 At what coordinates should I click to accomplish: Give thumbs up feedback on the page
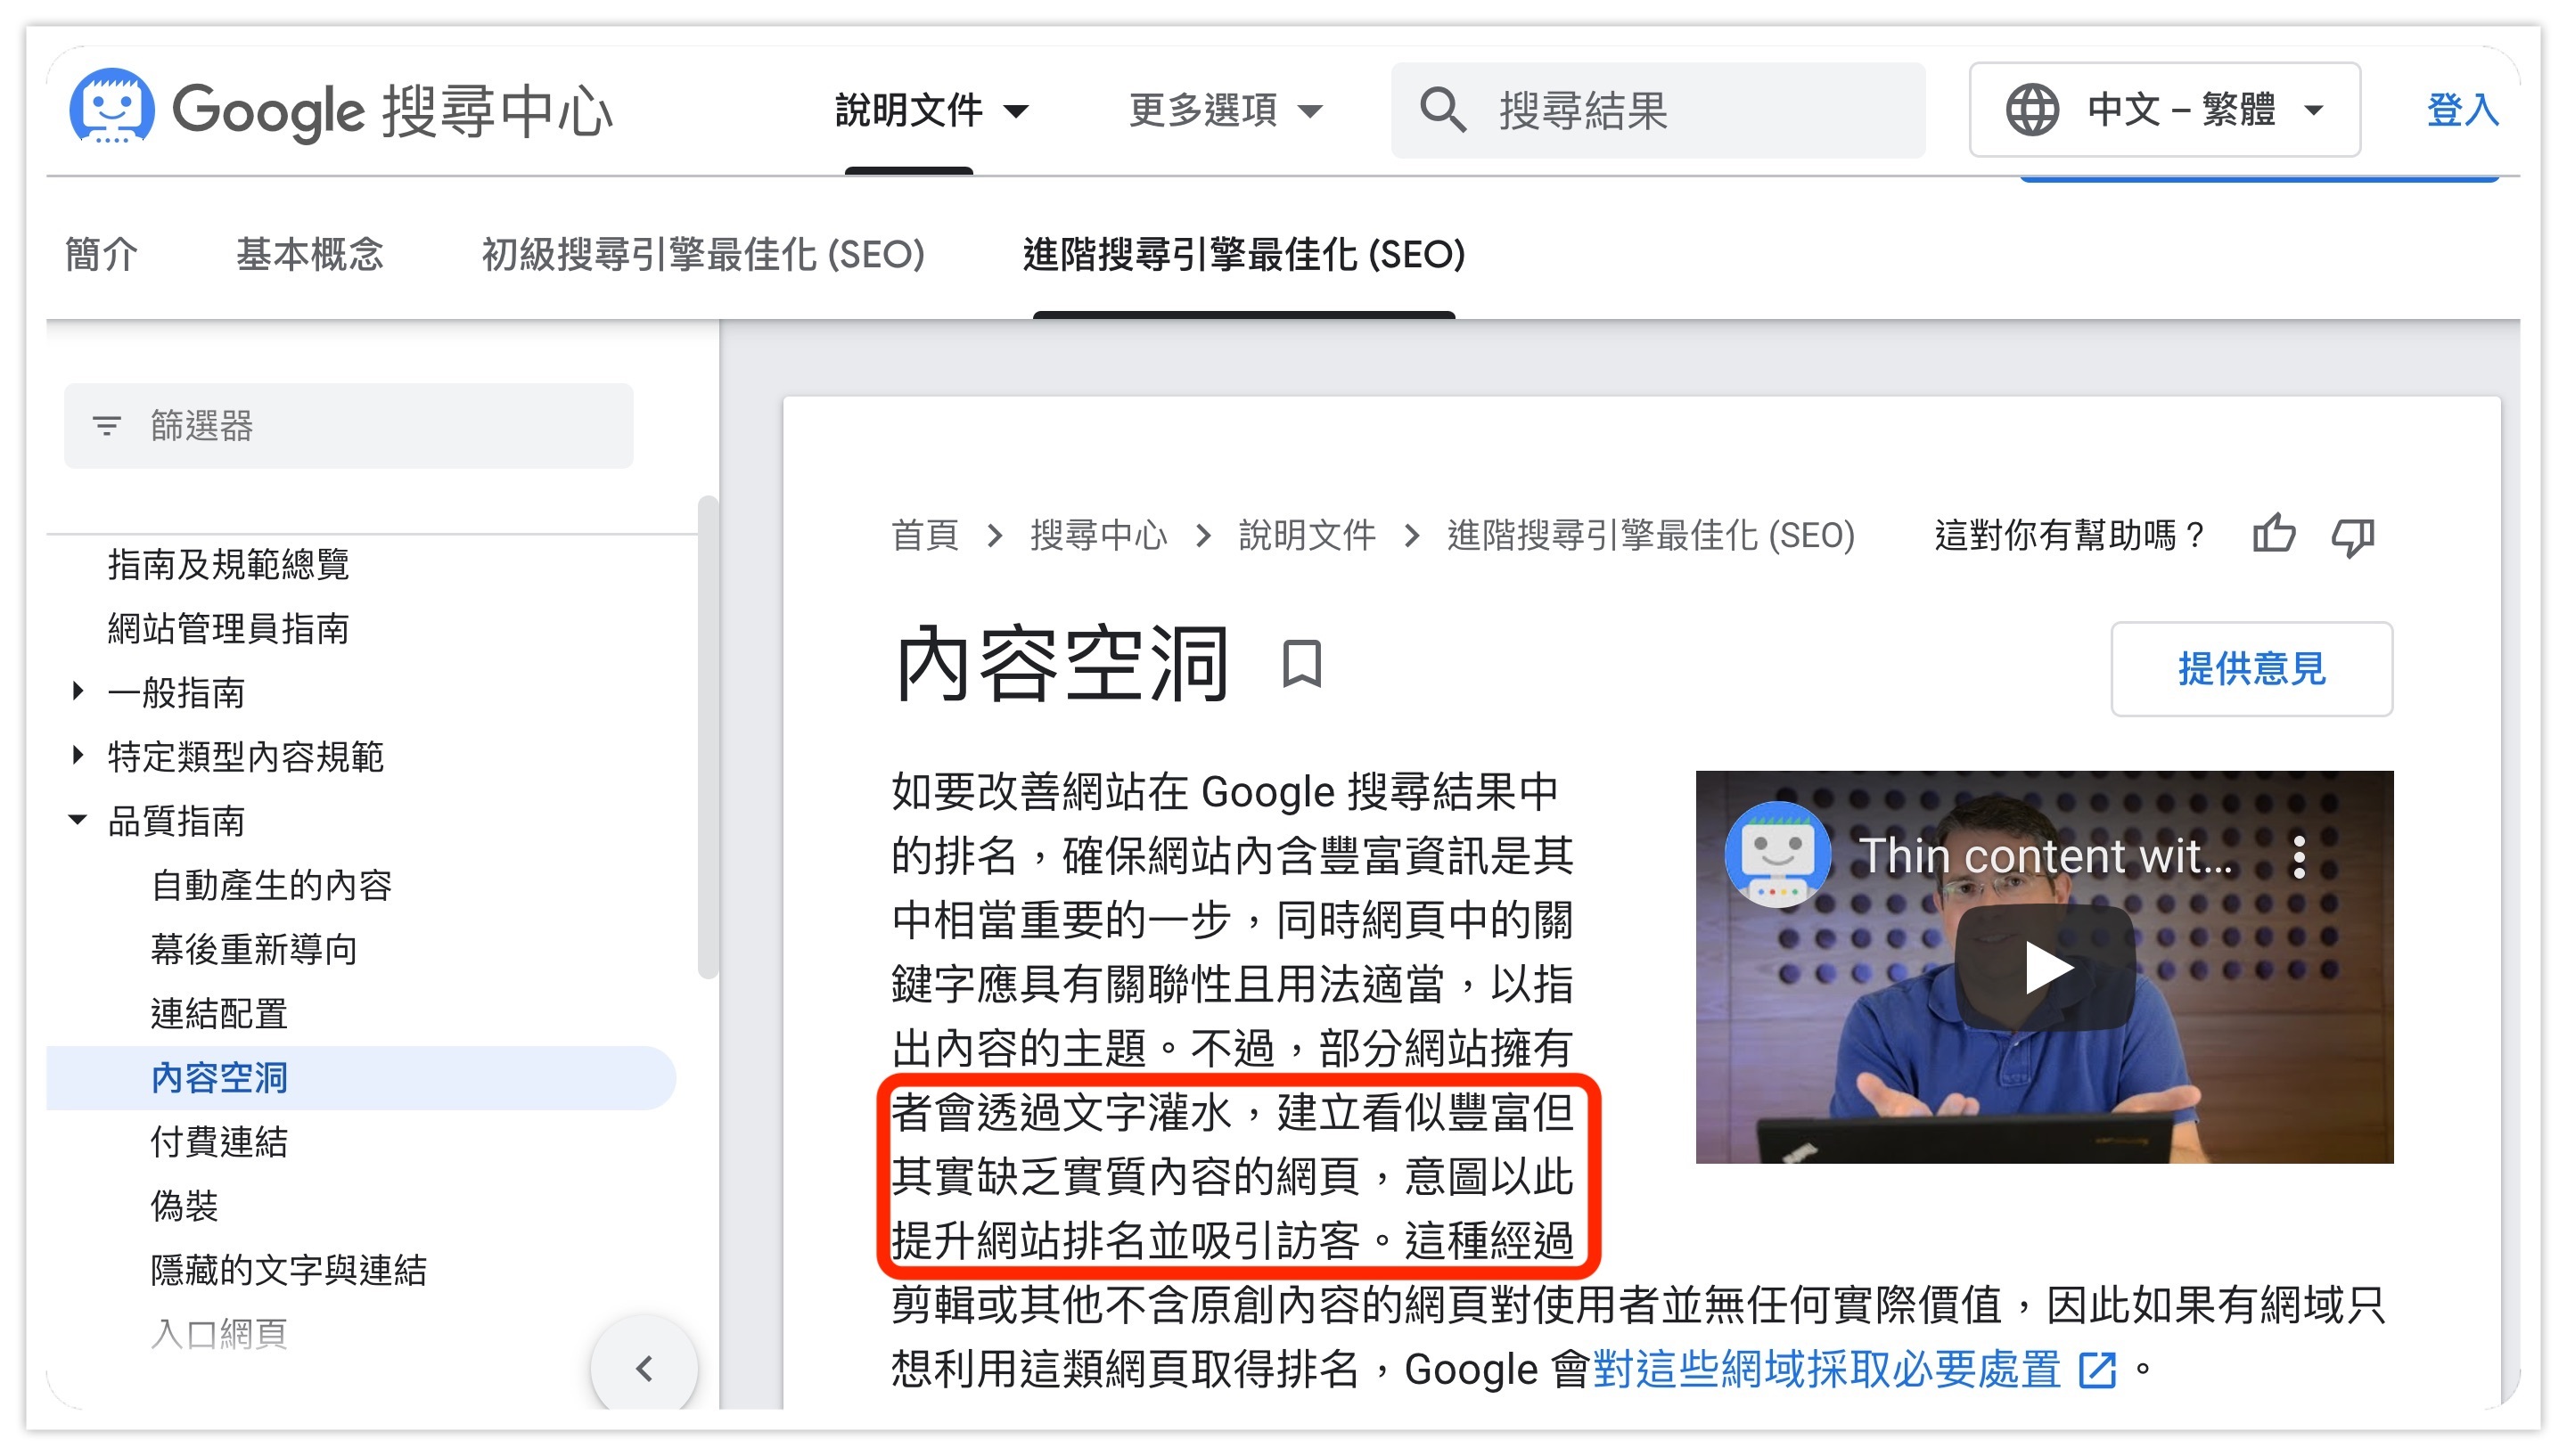[2274, 536]
